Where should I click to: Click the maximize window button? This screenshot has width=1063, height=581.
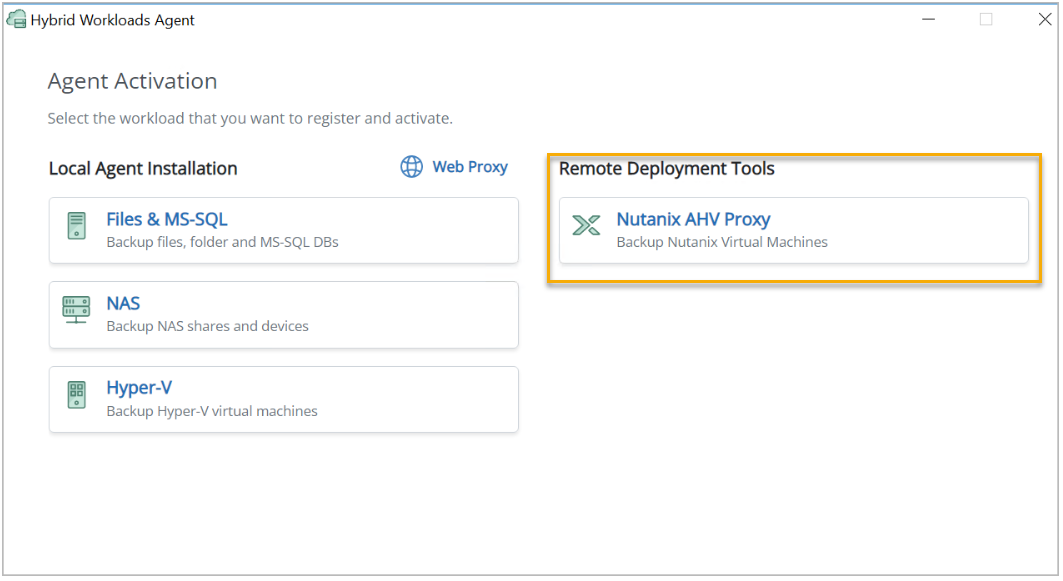(986, 19)
